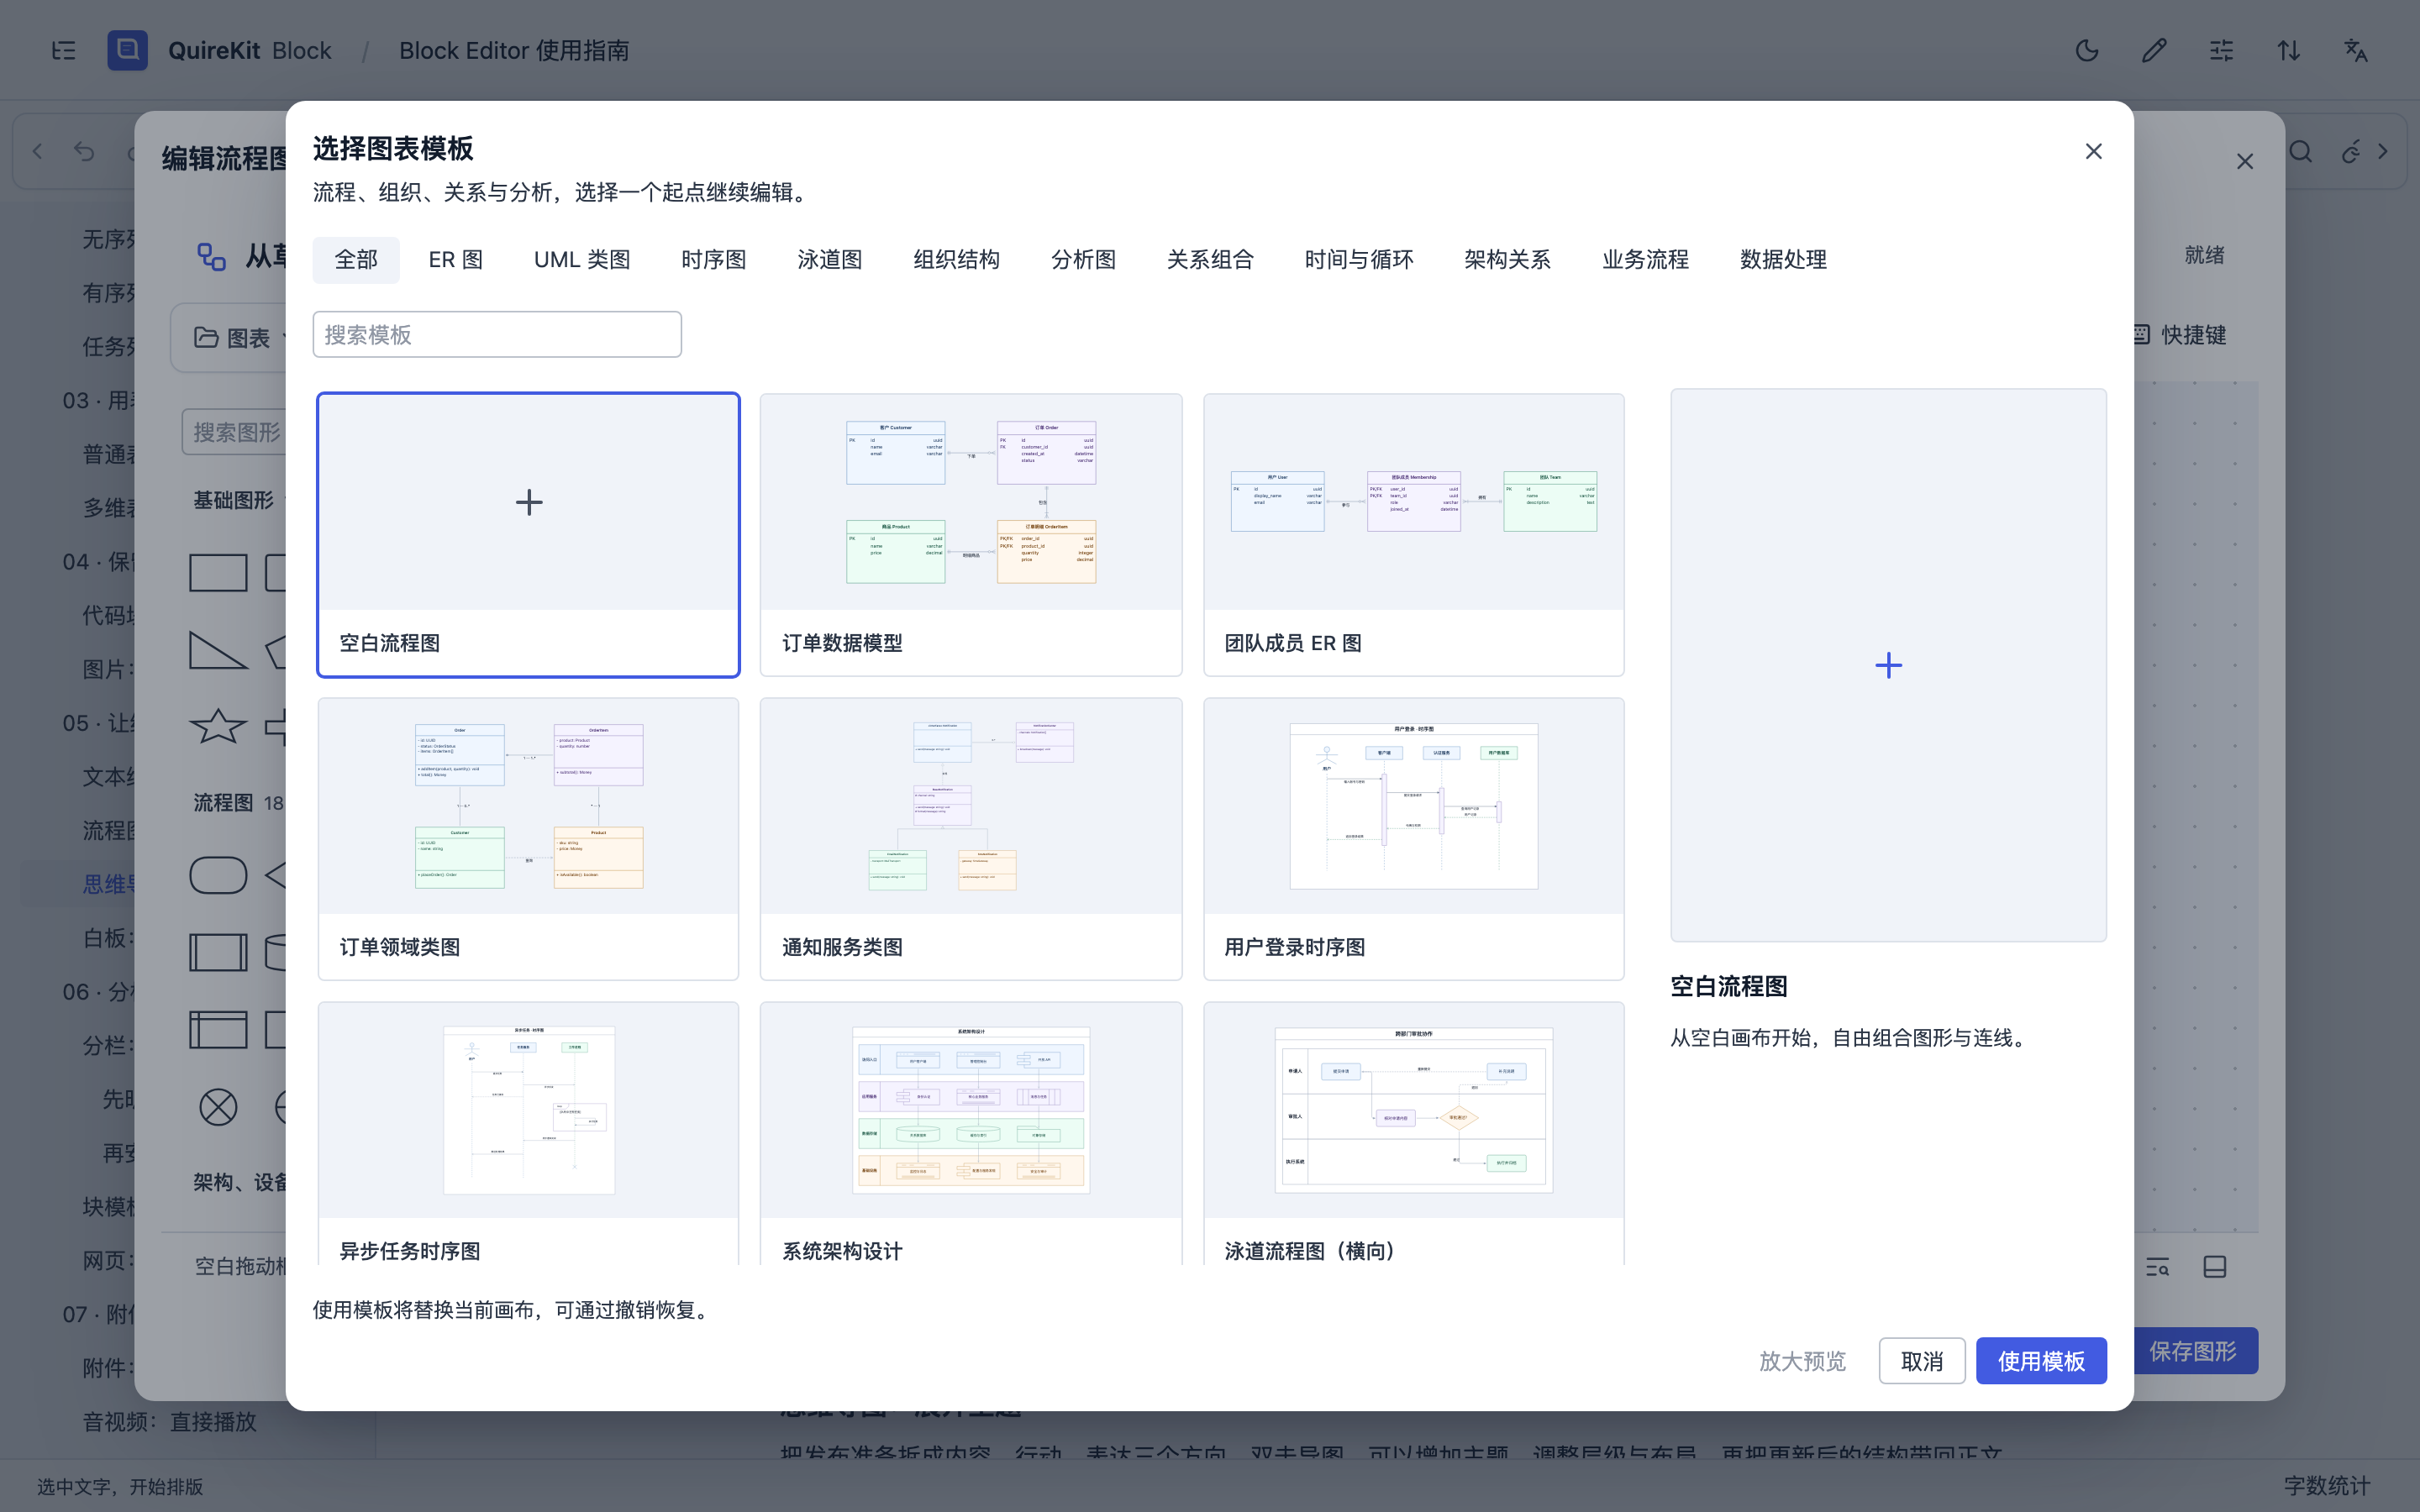Open the sliders settings icon in header
The width and height of the screenshot is (2420, 1512).
(2221, 50)
